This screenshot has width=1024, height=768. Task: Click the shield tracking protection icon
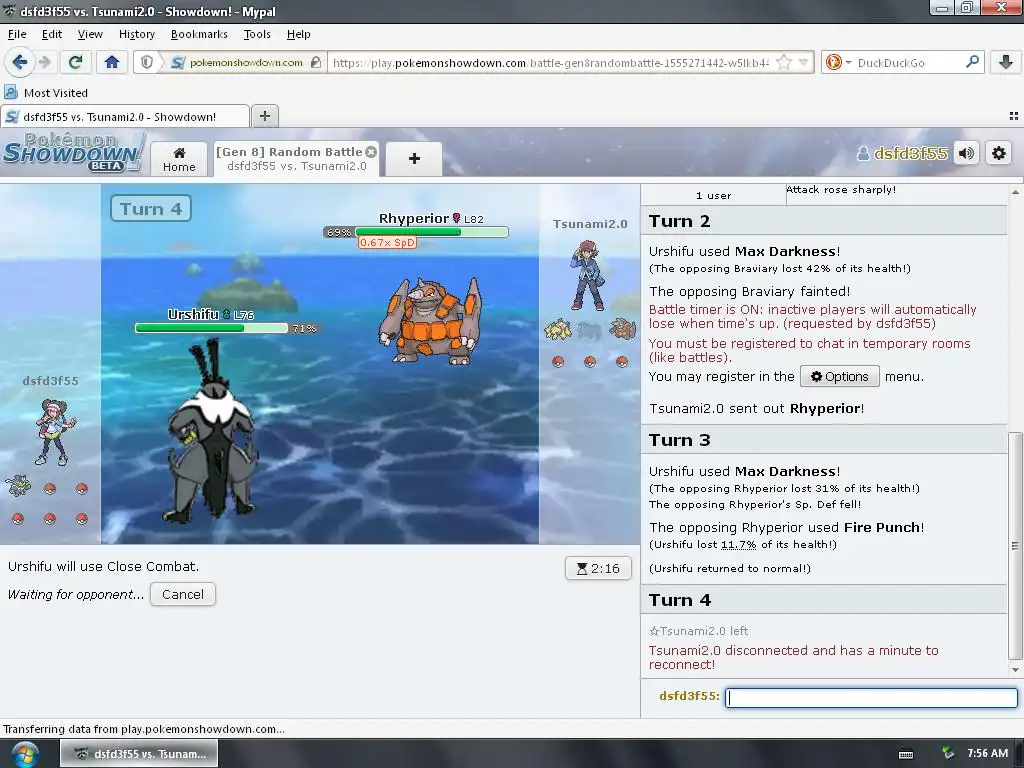148,62
